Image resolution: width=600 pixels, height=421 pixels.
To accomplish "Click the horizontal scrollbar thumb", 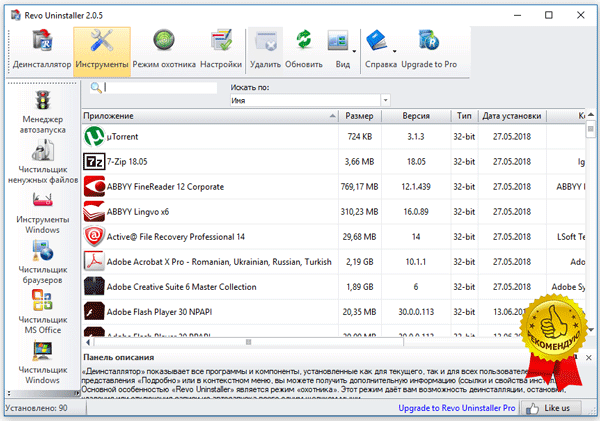I will [248, 342].
